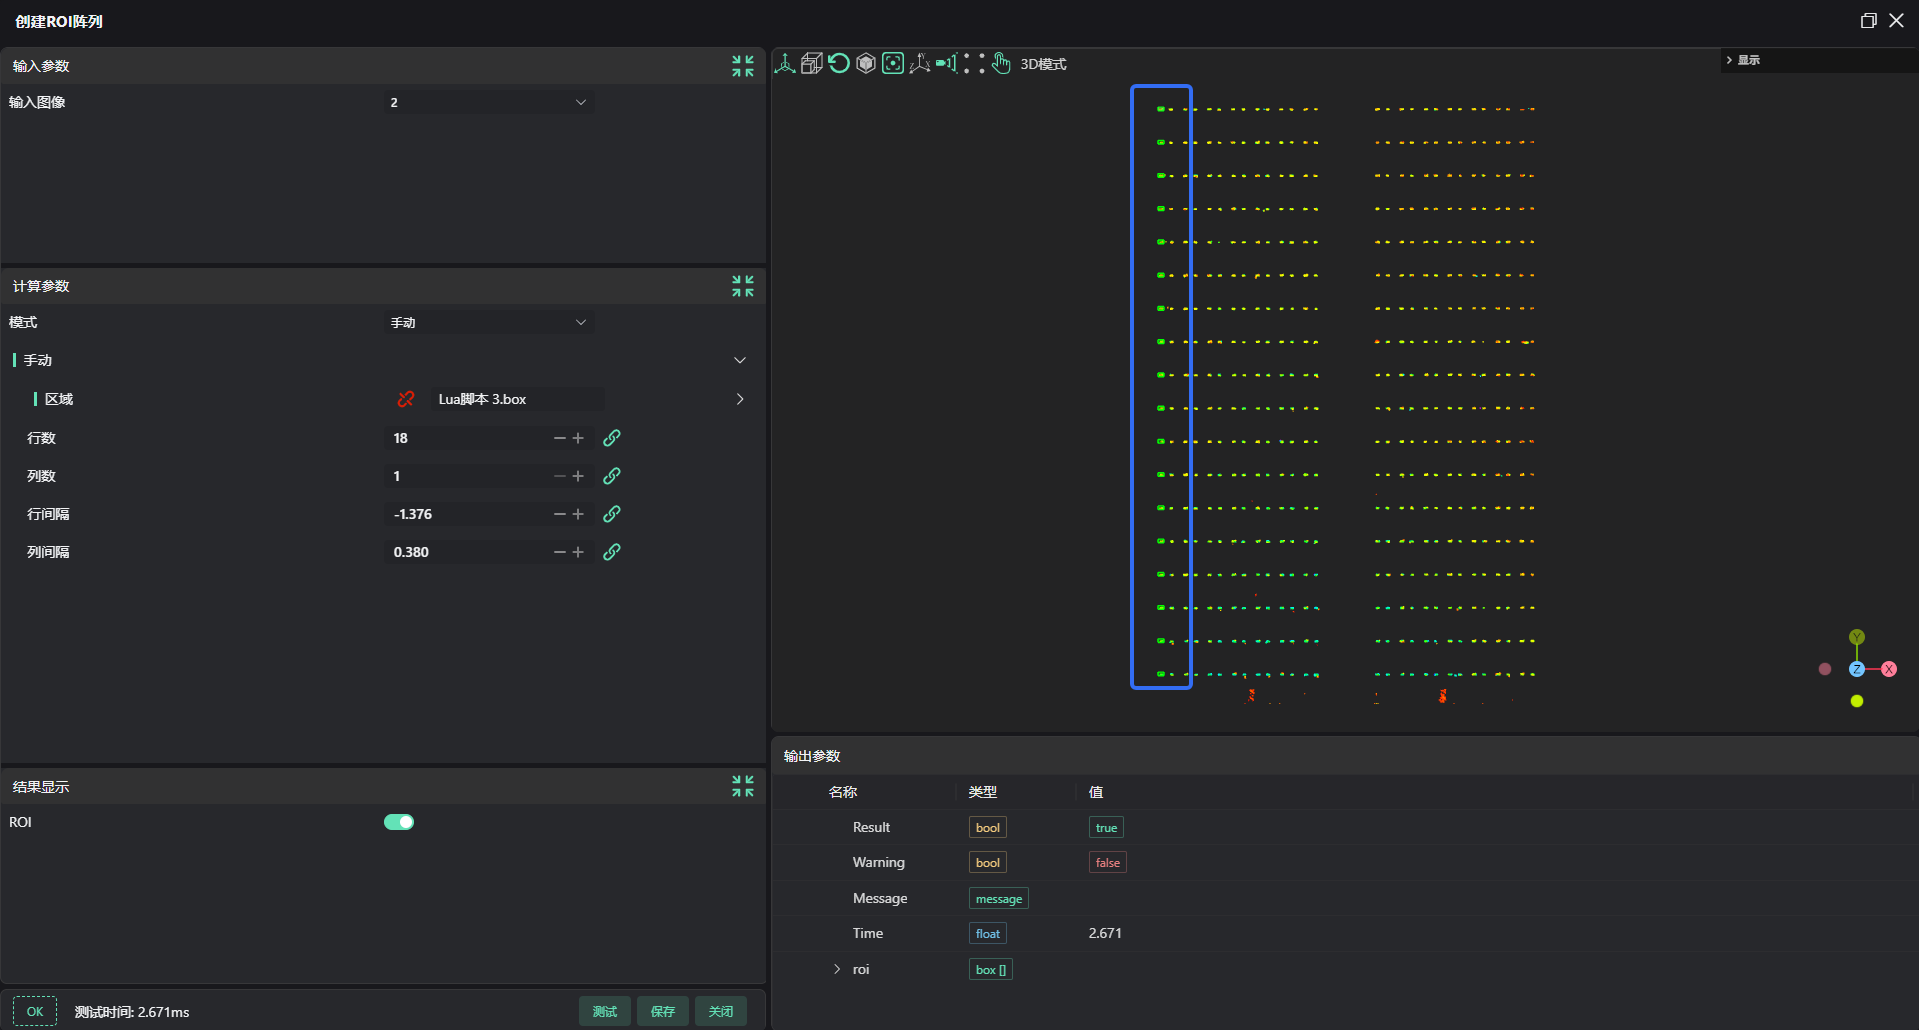The width and height of the screenshot is (1919, 1030).
Task: Collapse the 计算参数 panel
Action: click(743, 286)
